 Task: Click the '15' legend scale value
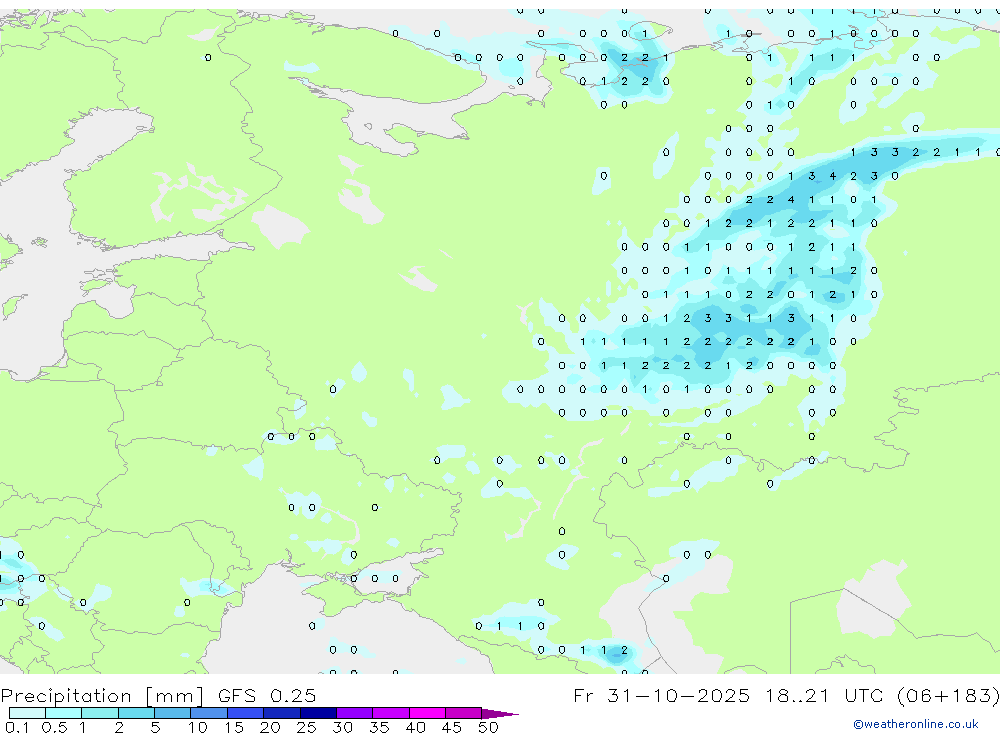pos(233,727)
